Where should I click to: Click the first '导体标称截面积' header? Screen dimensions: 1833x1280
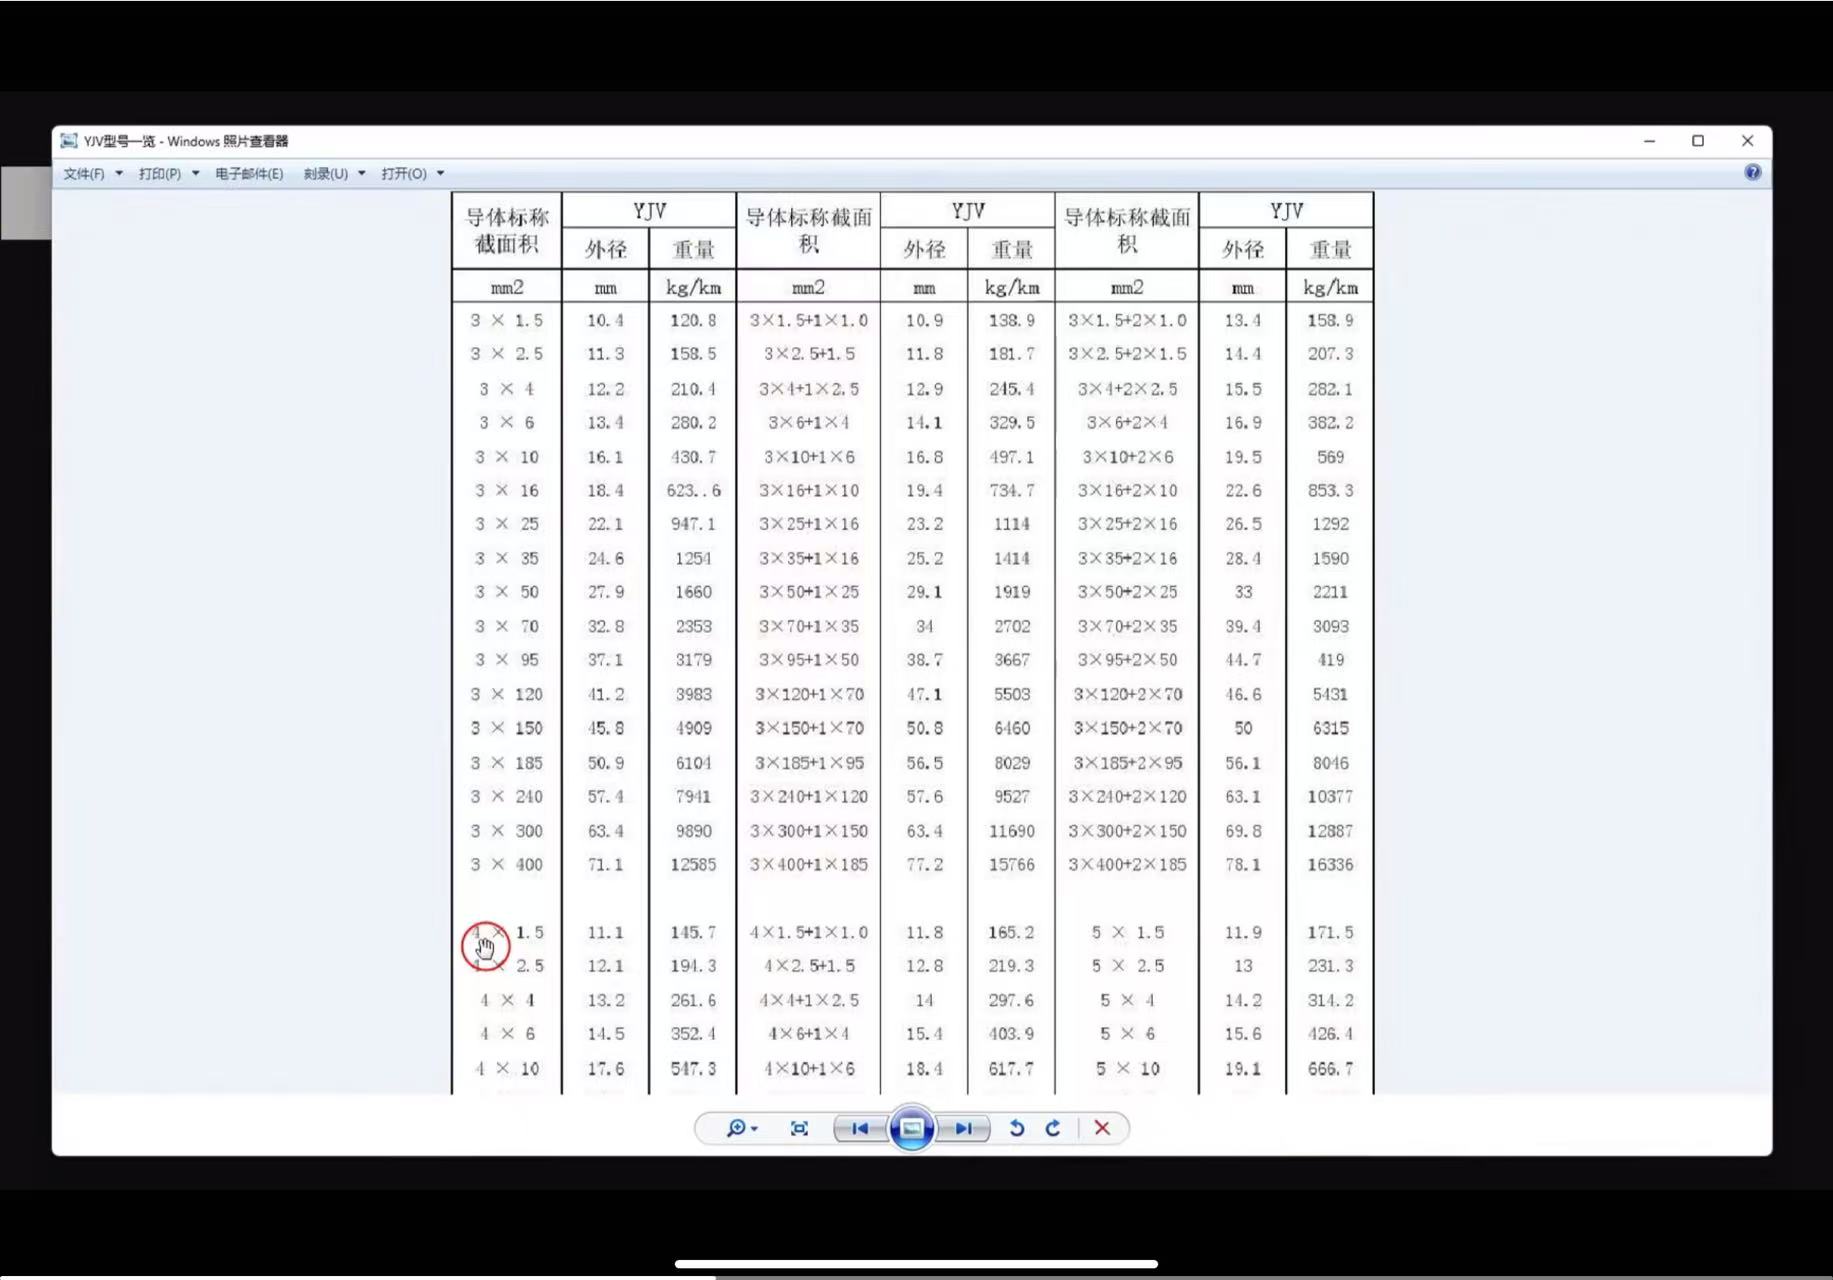(507, 231)
